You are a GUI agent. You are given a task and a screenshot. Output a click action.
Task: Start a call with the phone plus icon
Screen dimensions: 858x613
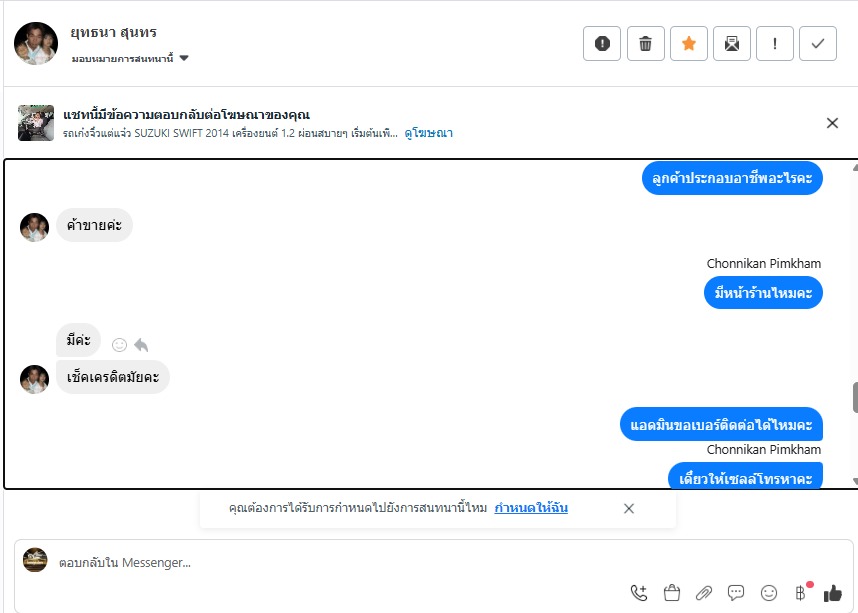[x=639, y=593]
